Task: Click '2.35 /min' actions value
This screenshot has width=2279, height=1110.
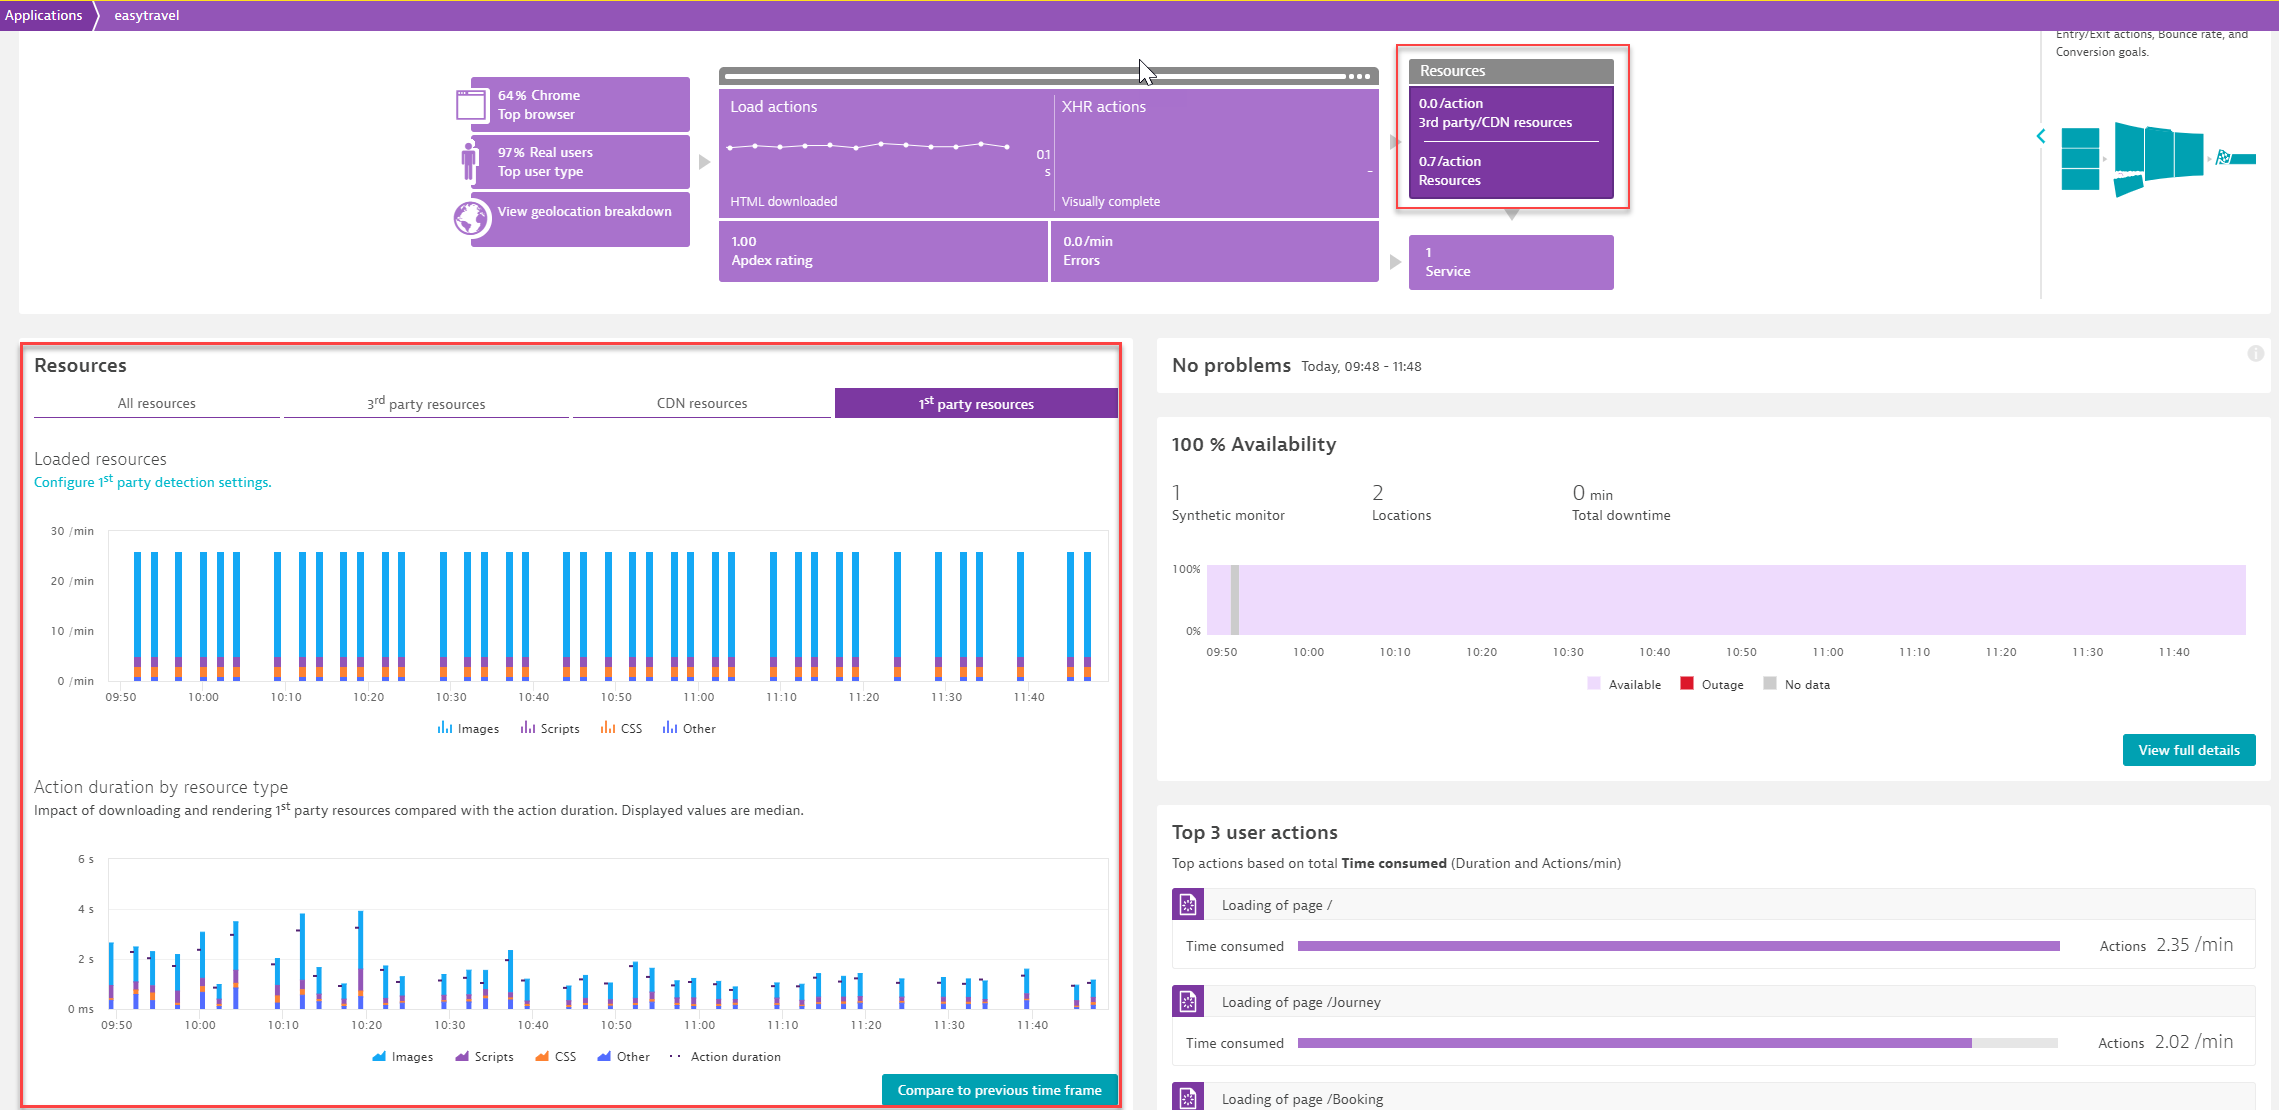Action: tap(2194, 944)
